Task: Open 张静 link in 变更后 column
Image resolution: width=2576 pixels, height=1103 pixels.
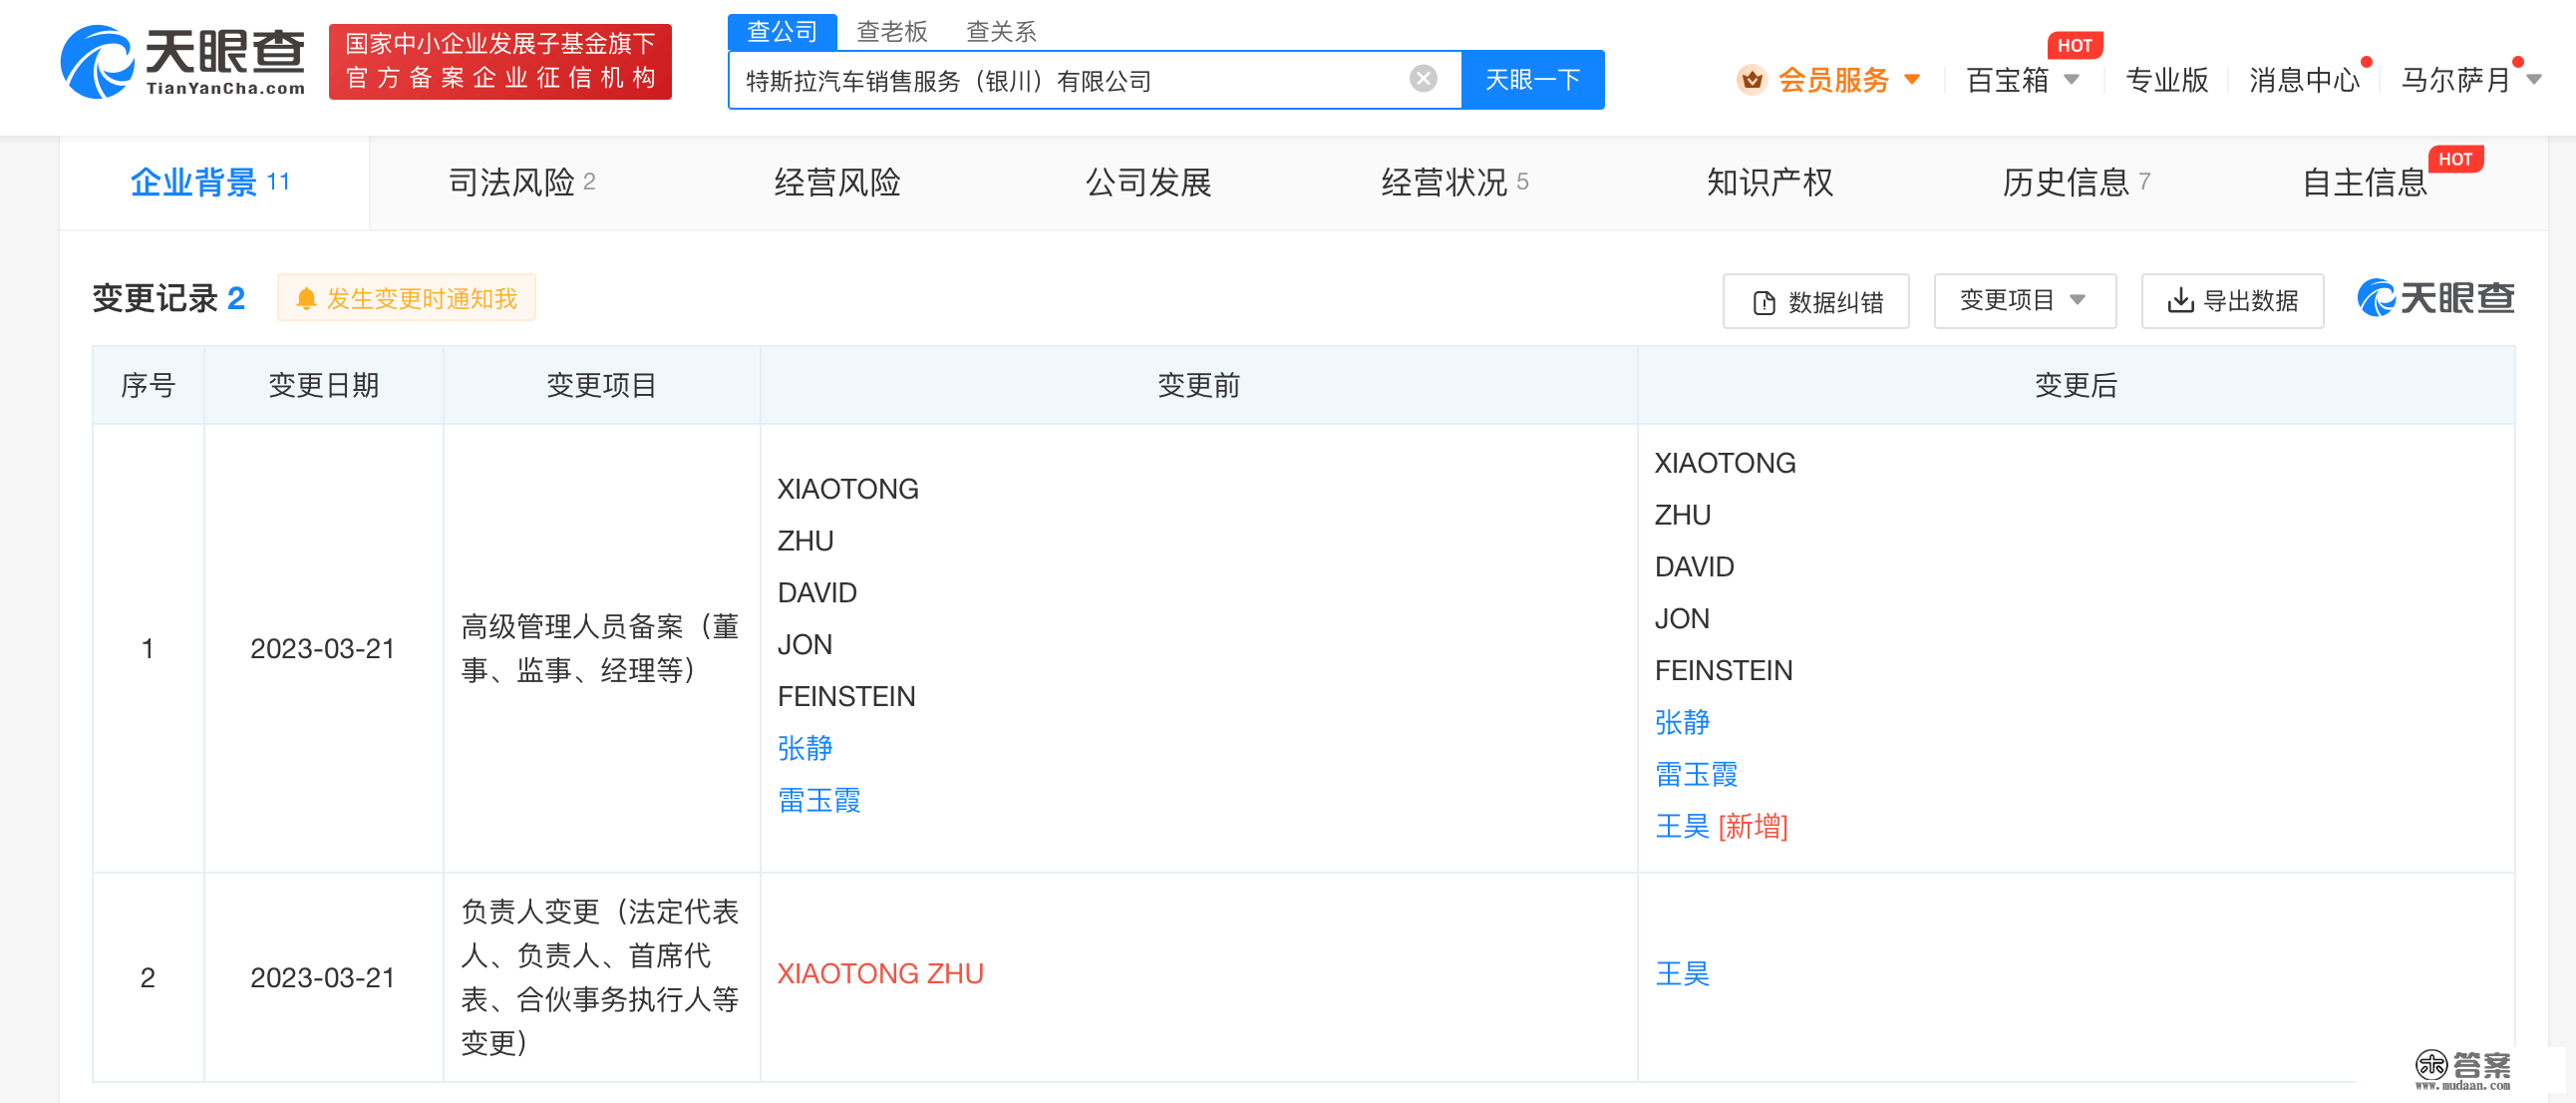Action: (1682, 721)
